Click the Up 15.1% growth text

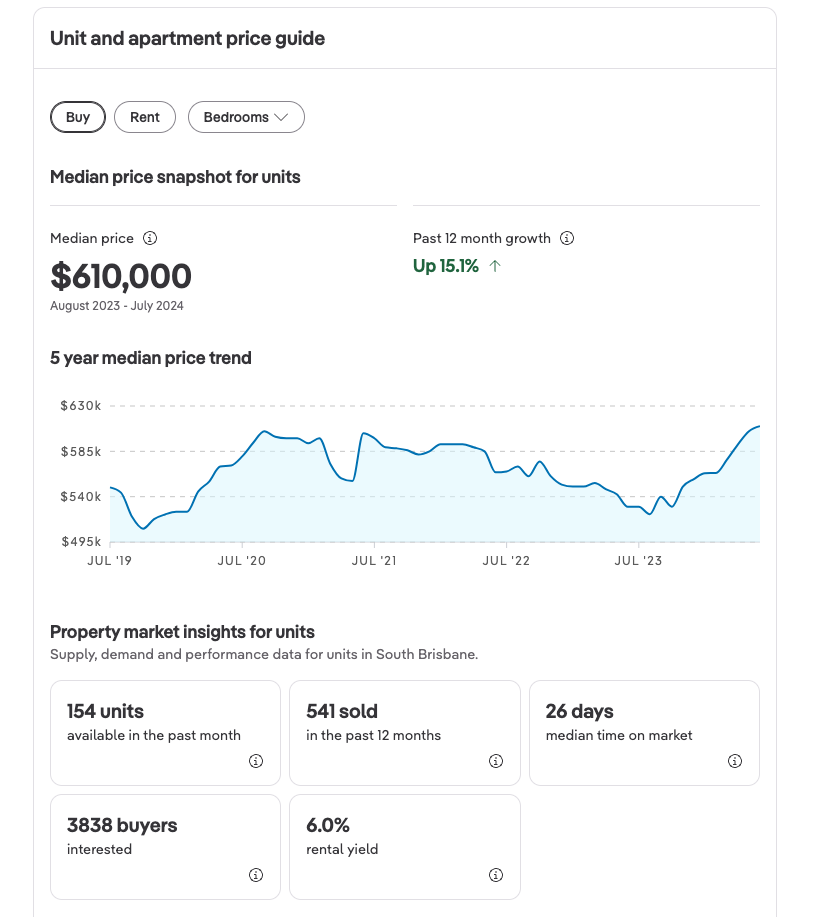click(446, 266)
